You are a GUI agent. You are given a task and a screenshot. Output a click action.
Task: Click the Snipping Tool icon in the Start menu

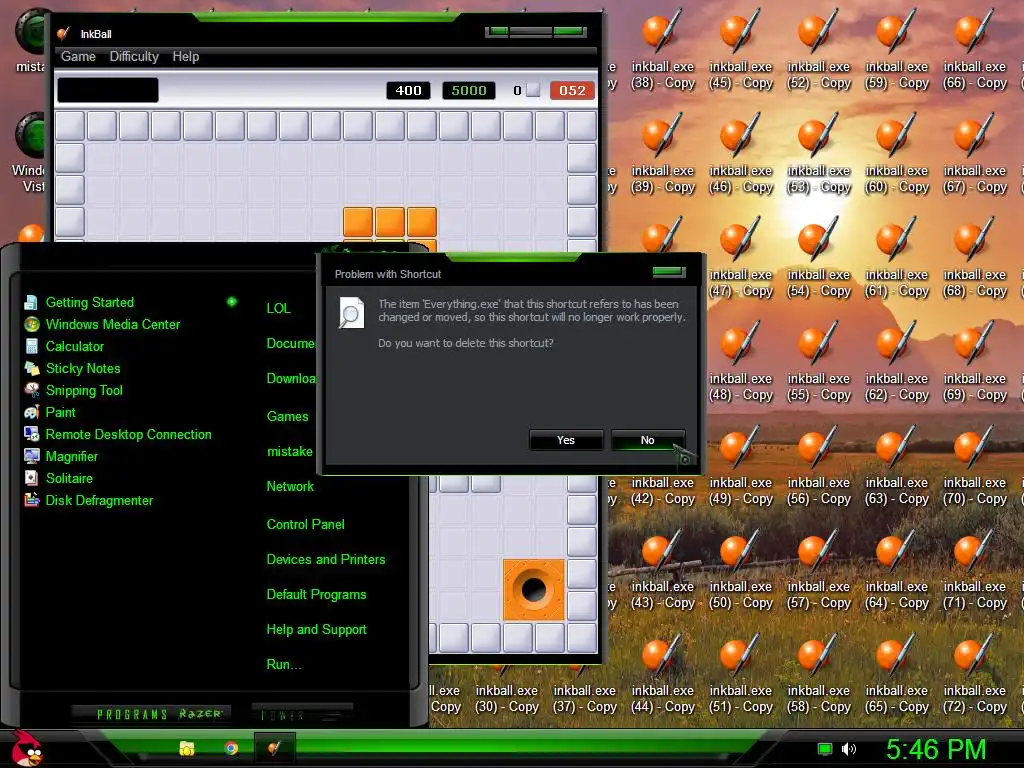31,390
